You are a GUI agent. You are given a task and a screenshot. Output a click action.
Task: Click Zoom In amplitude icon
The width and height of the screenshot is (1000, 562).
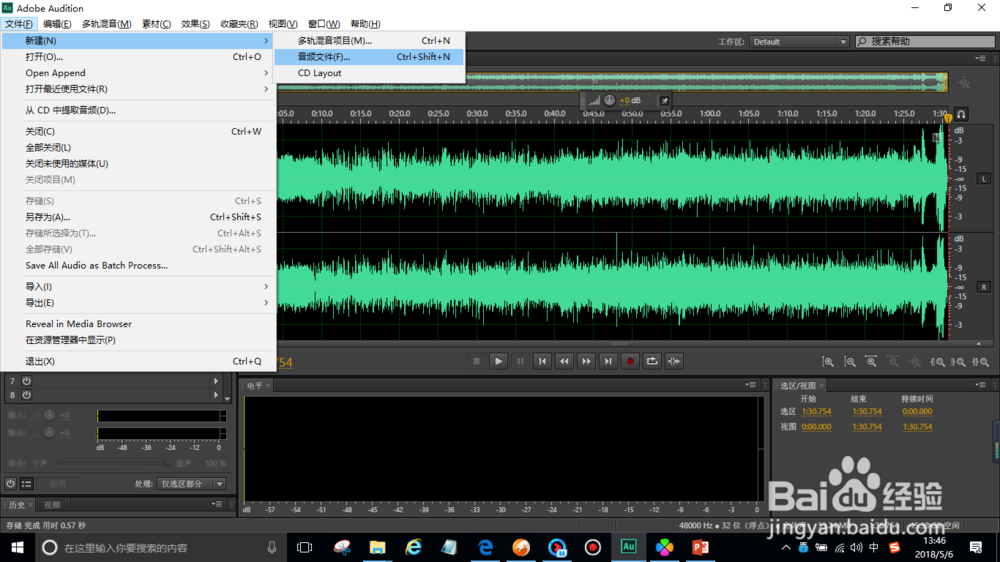[x=828, y=362]
